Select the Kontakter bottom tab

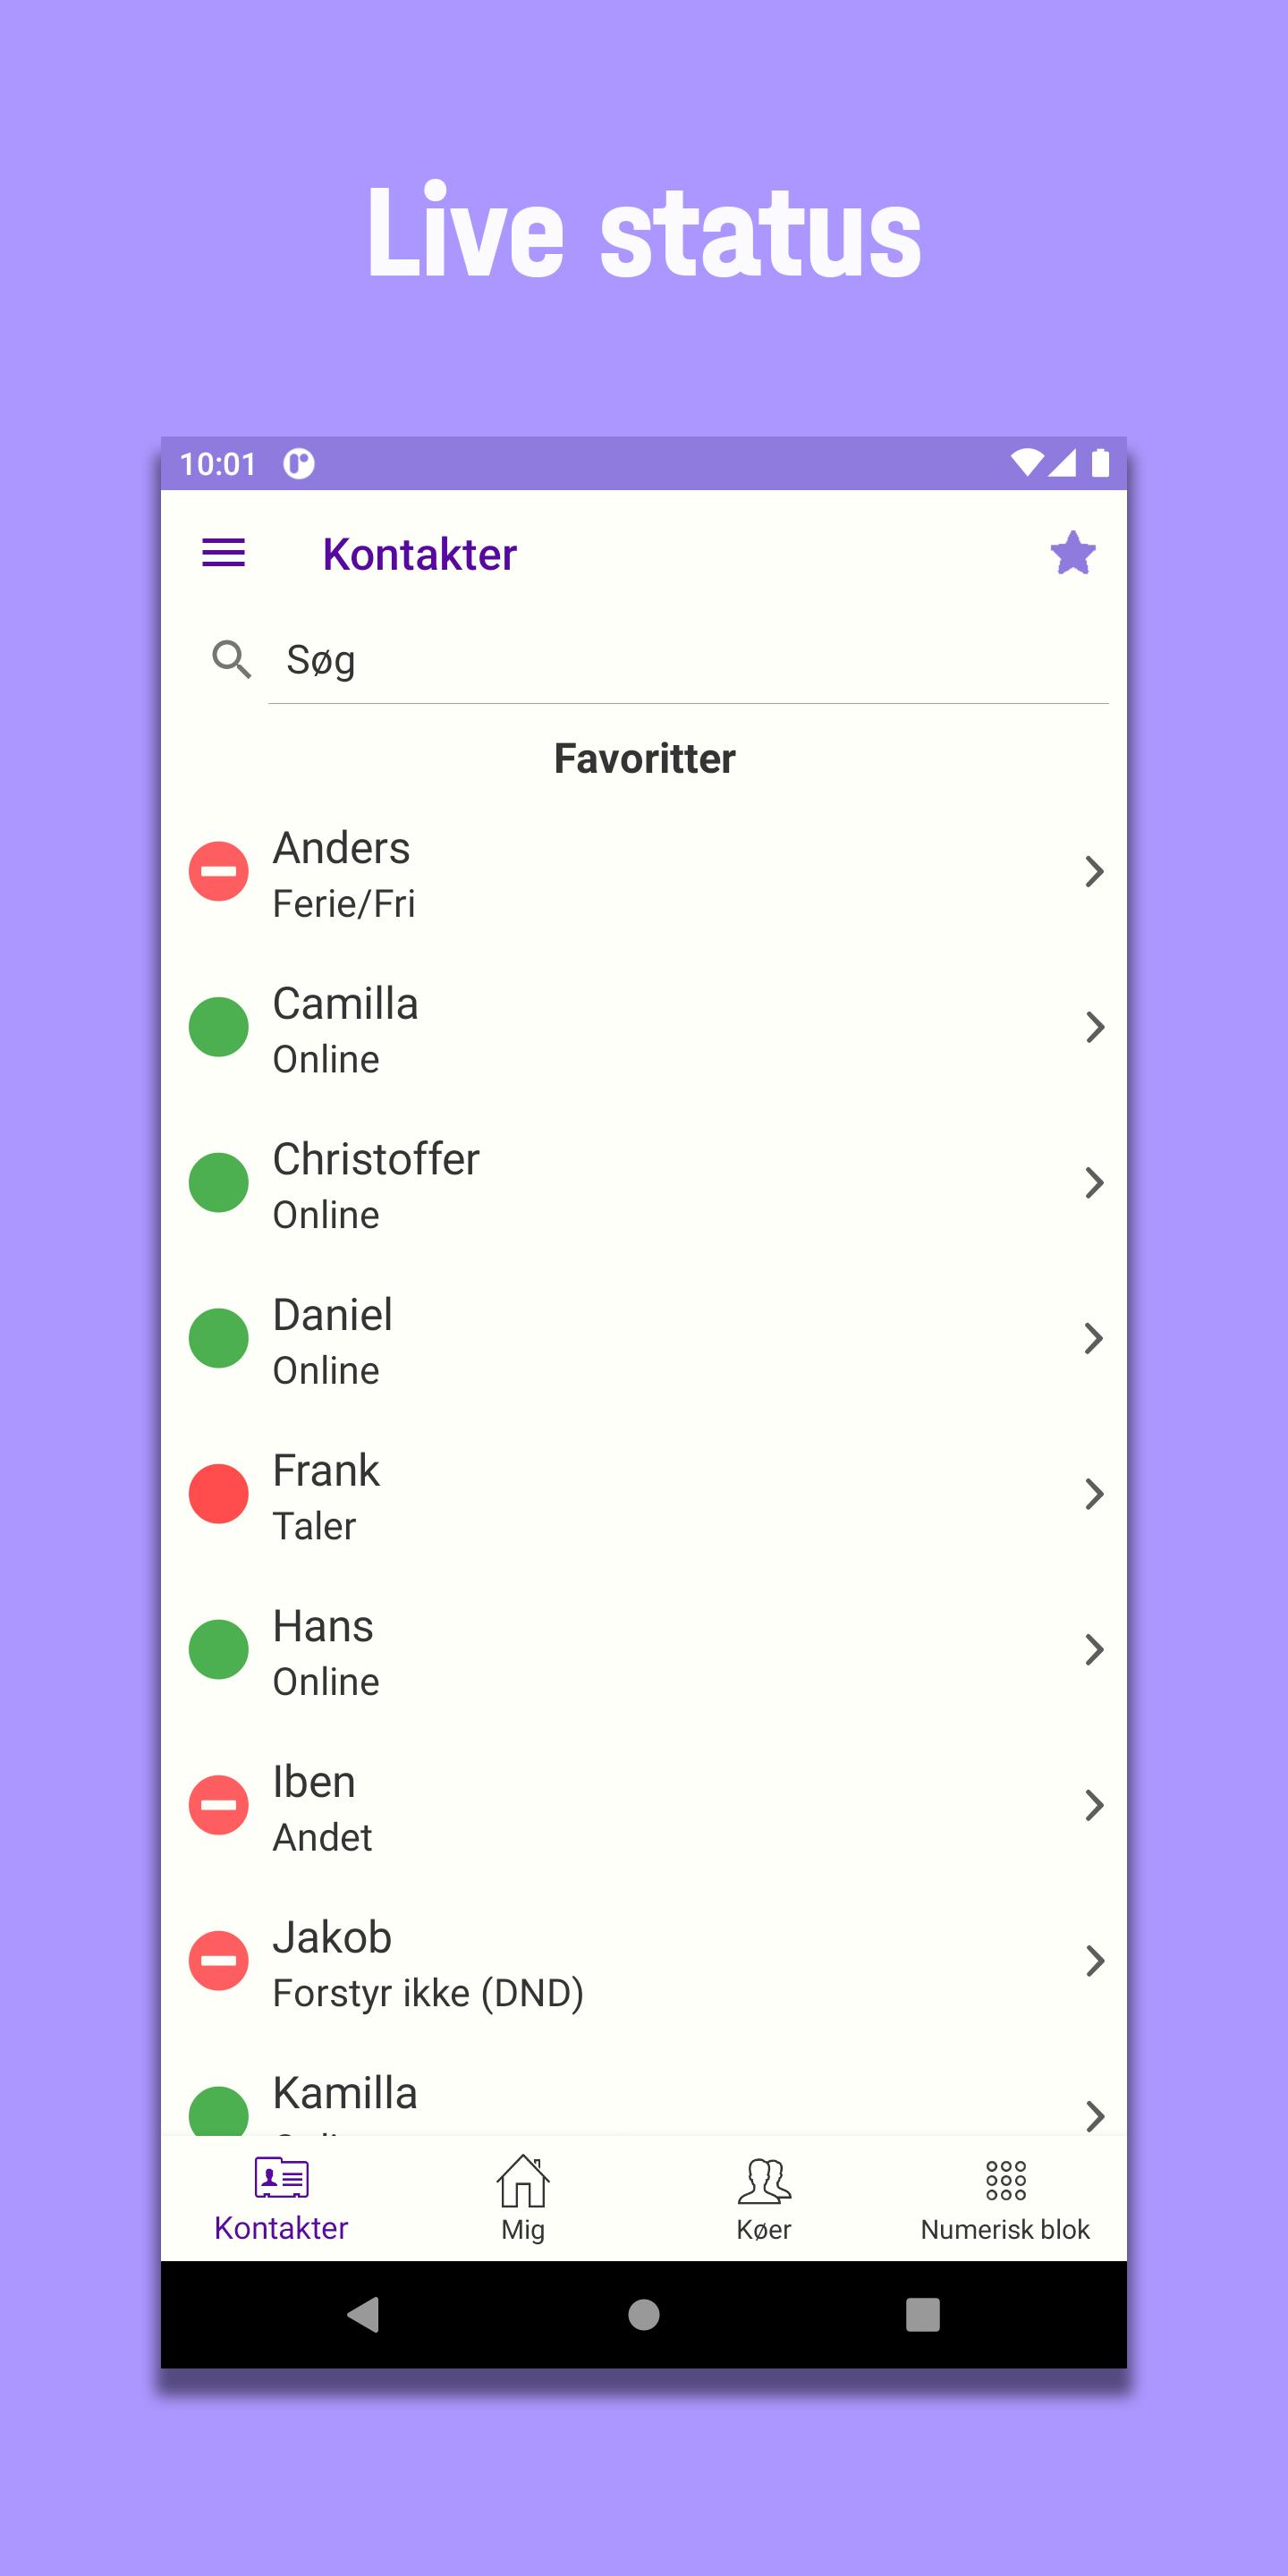(281, 2199)
